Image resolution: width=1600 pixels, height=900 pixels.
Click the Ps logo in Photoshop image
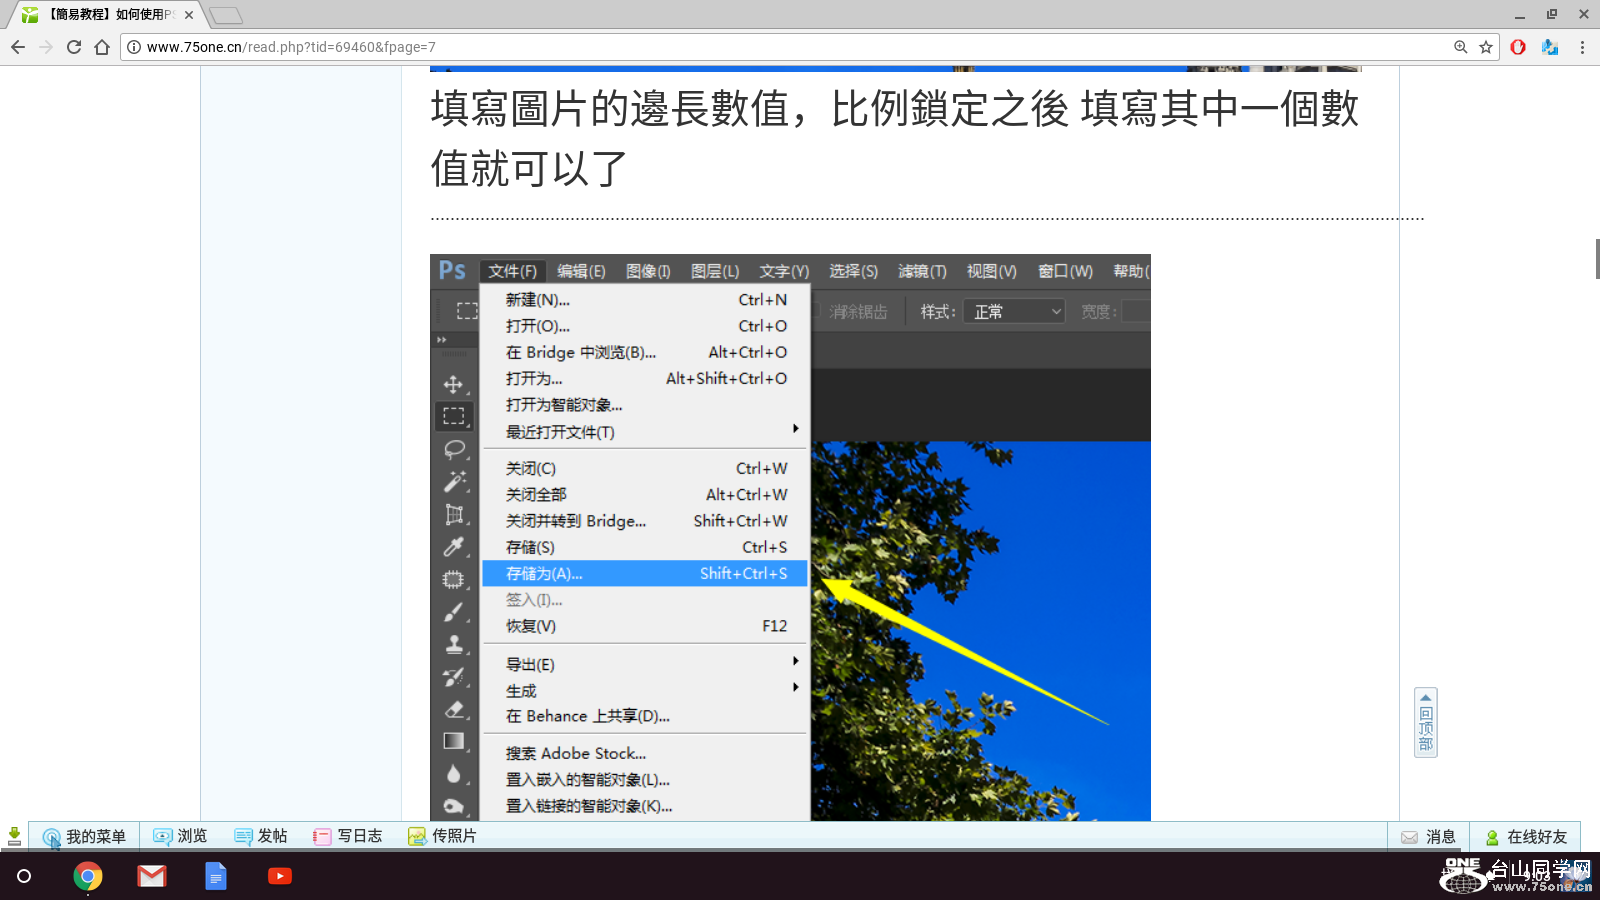452,270
